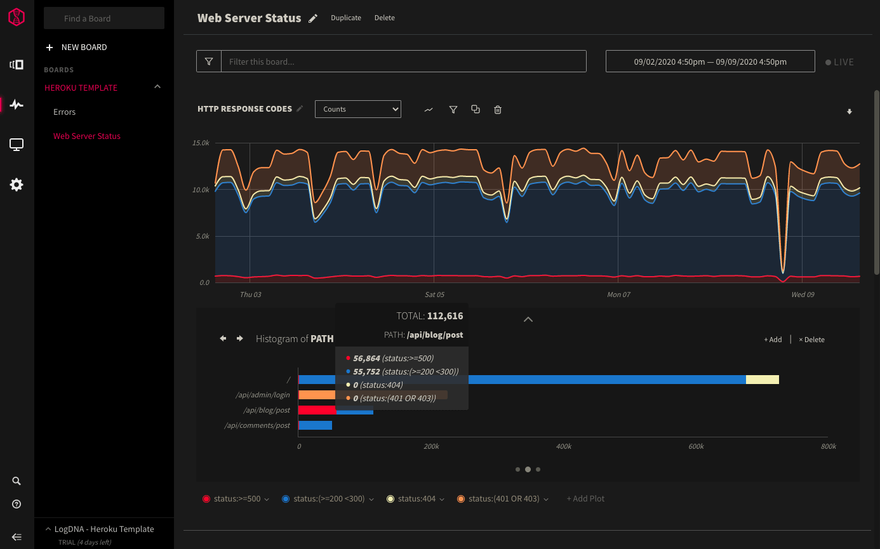Screen dimensions: 880x549
Task: Click the orange status 401/403 color swatch
Action: (461, 498)
